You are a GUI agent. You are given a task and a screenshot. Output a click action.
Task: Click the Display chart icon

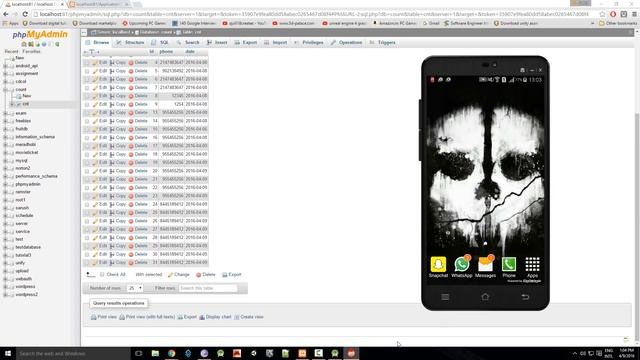pos(202,317)
